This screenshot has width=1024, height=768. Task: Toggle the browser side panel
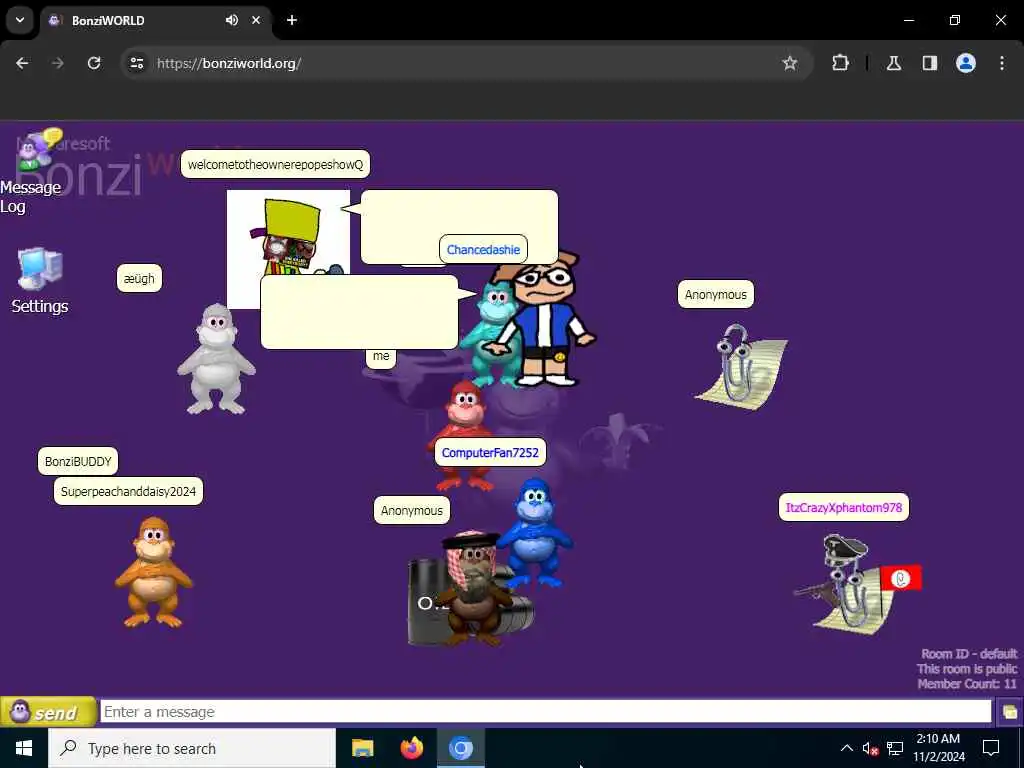(x=930, y=63)
